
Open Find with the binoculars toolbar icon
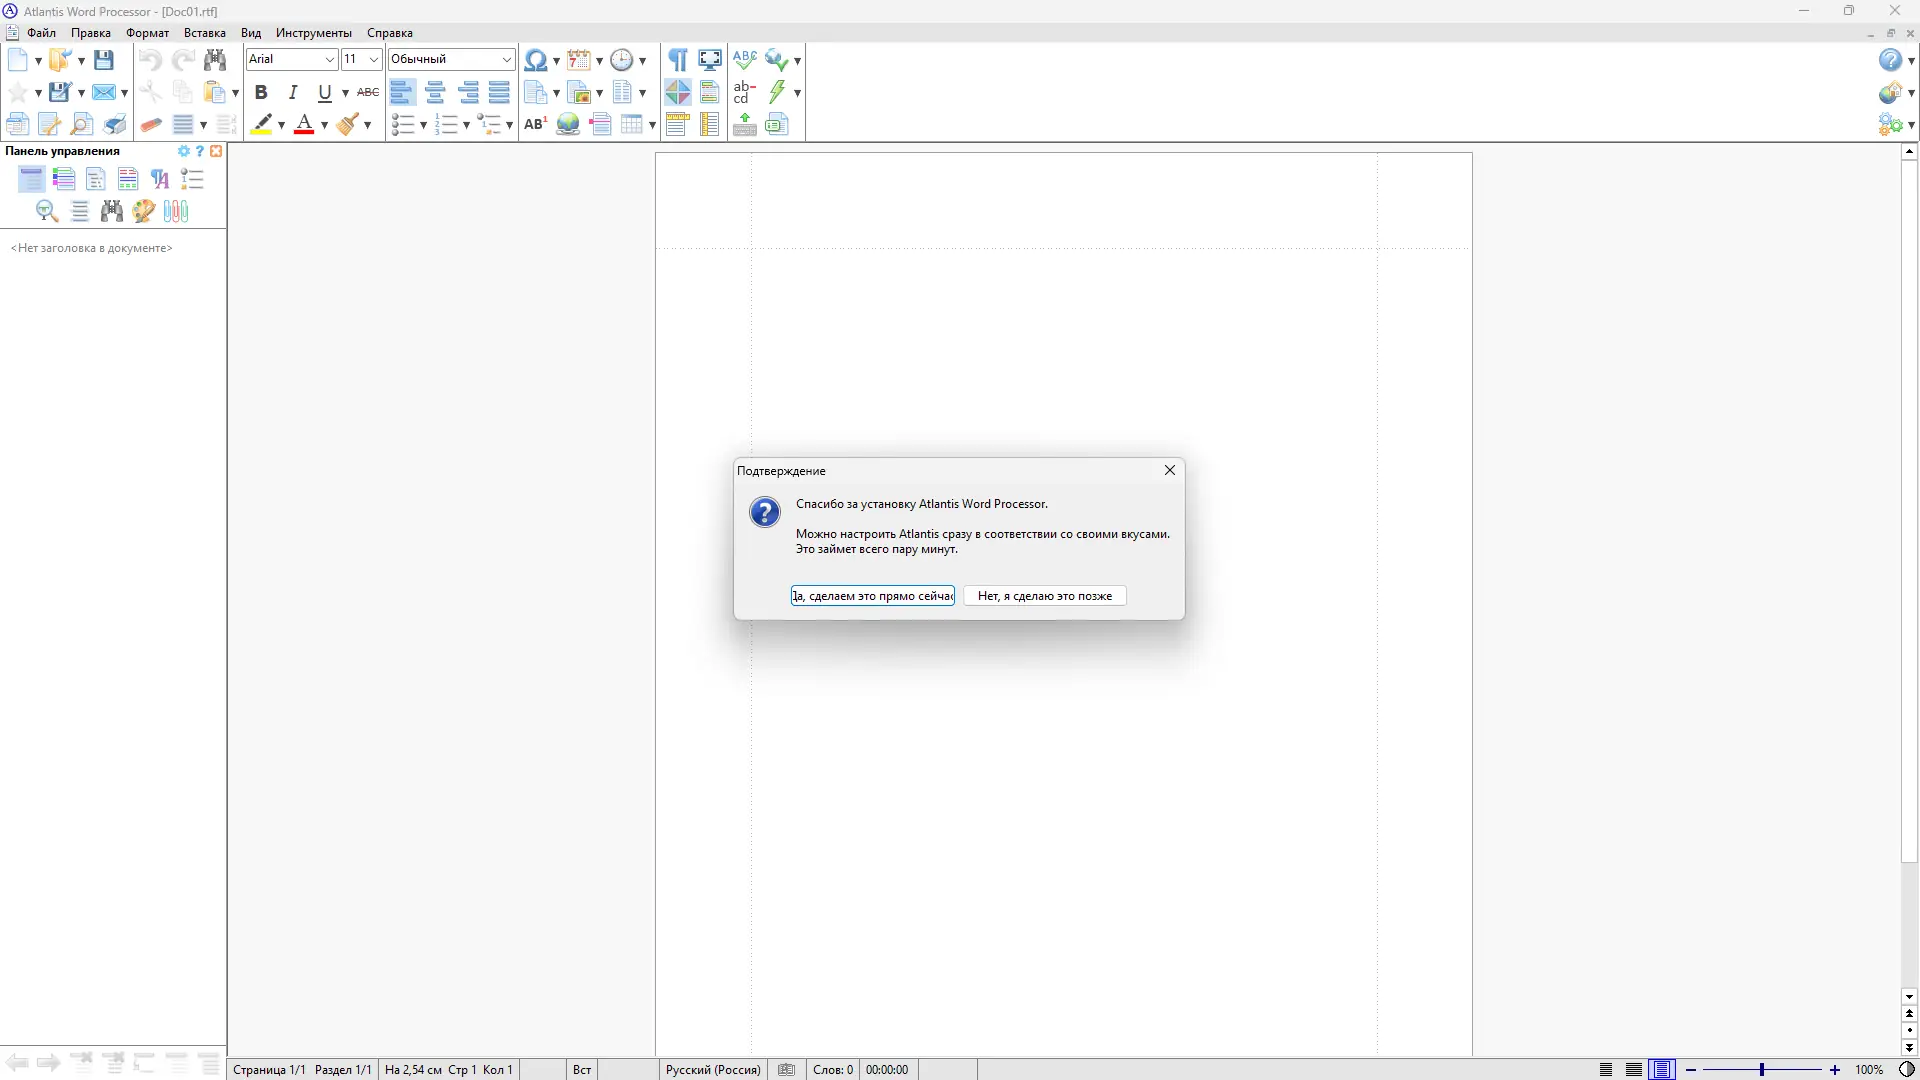[215, 60]
